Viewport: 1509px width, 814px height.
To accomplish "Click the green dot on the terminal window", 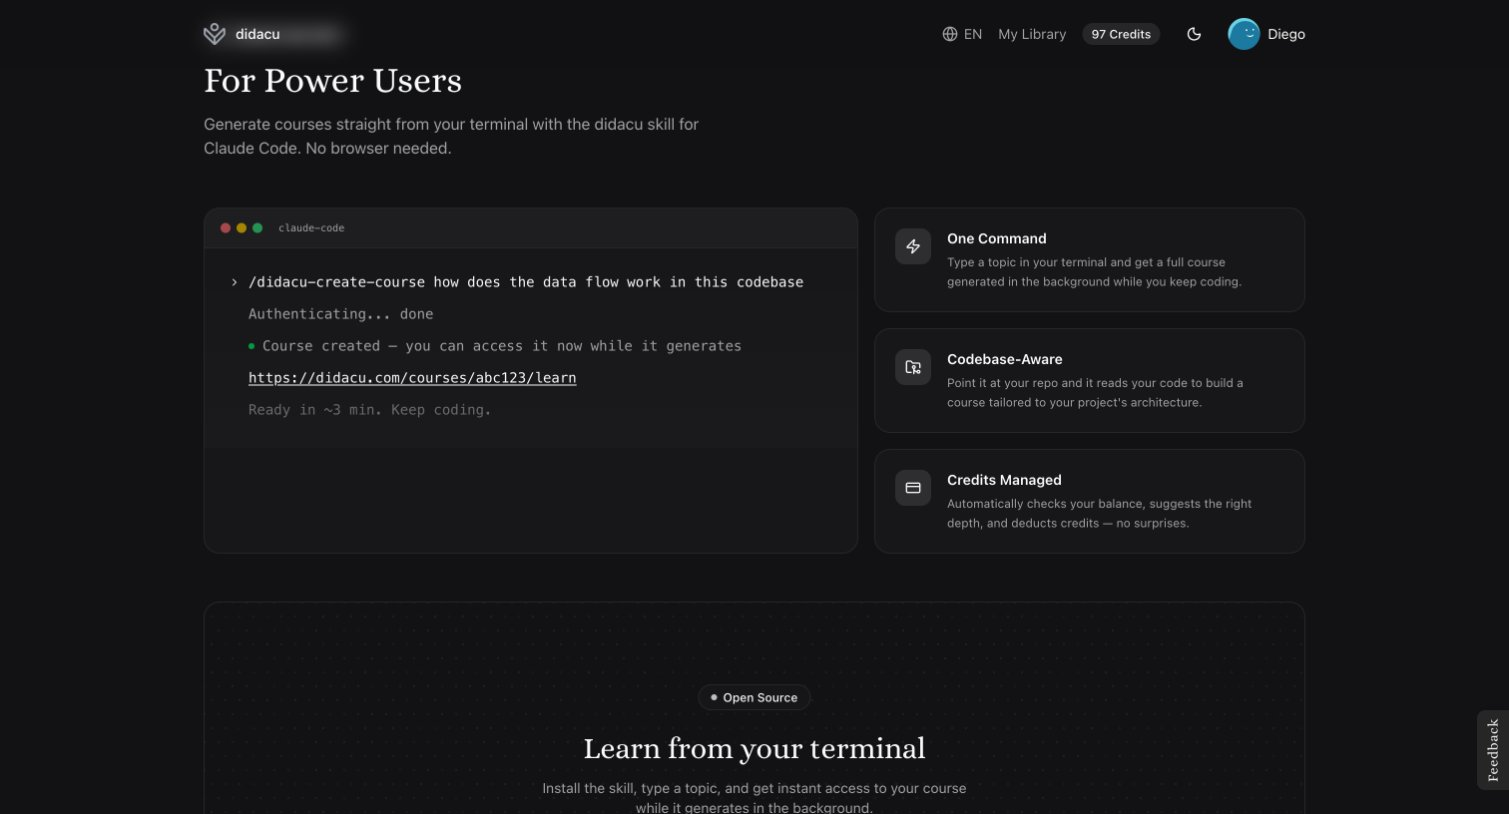I will coord(256,228).
